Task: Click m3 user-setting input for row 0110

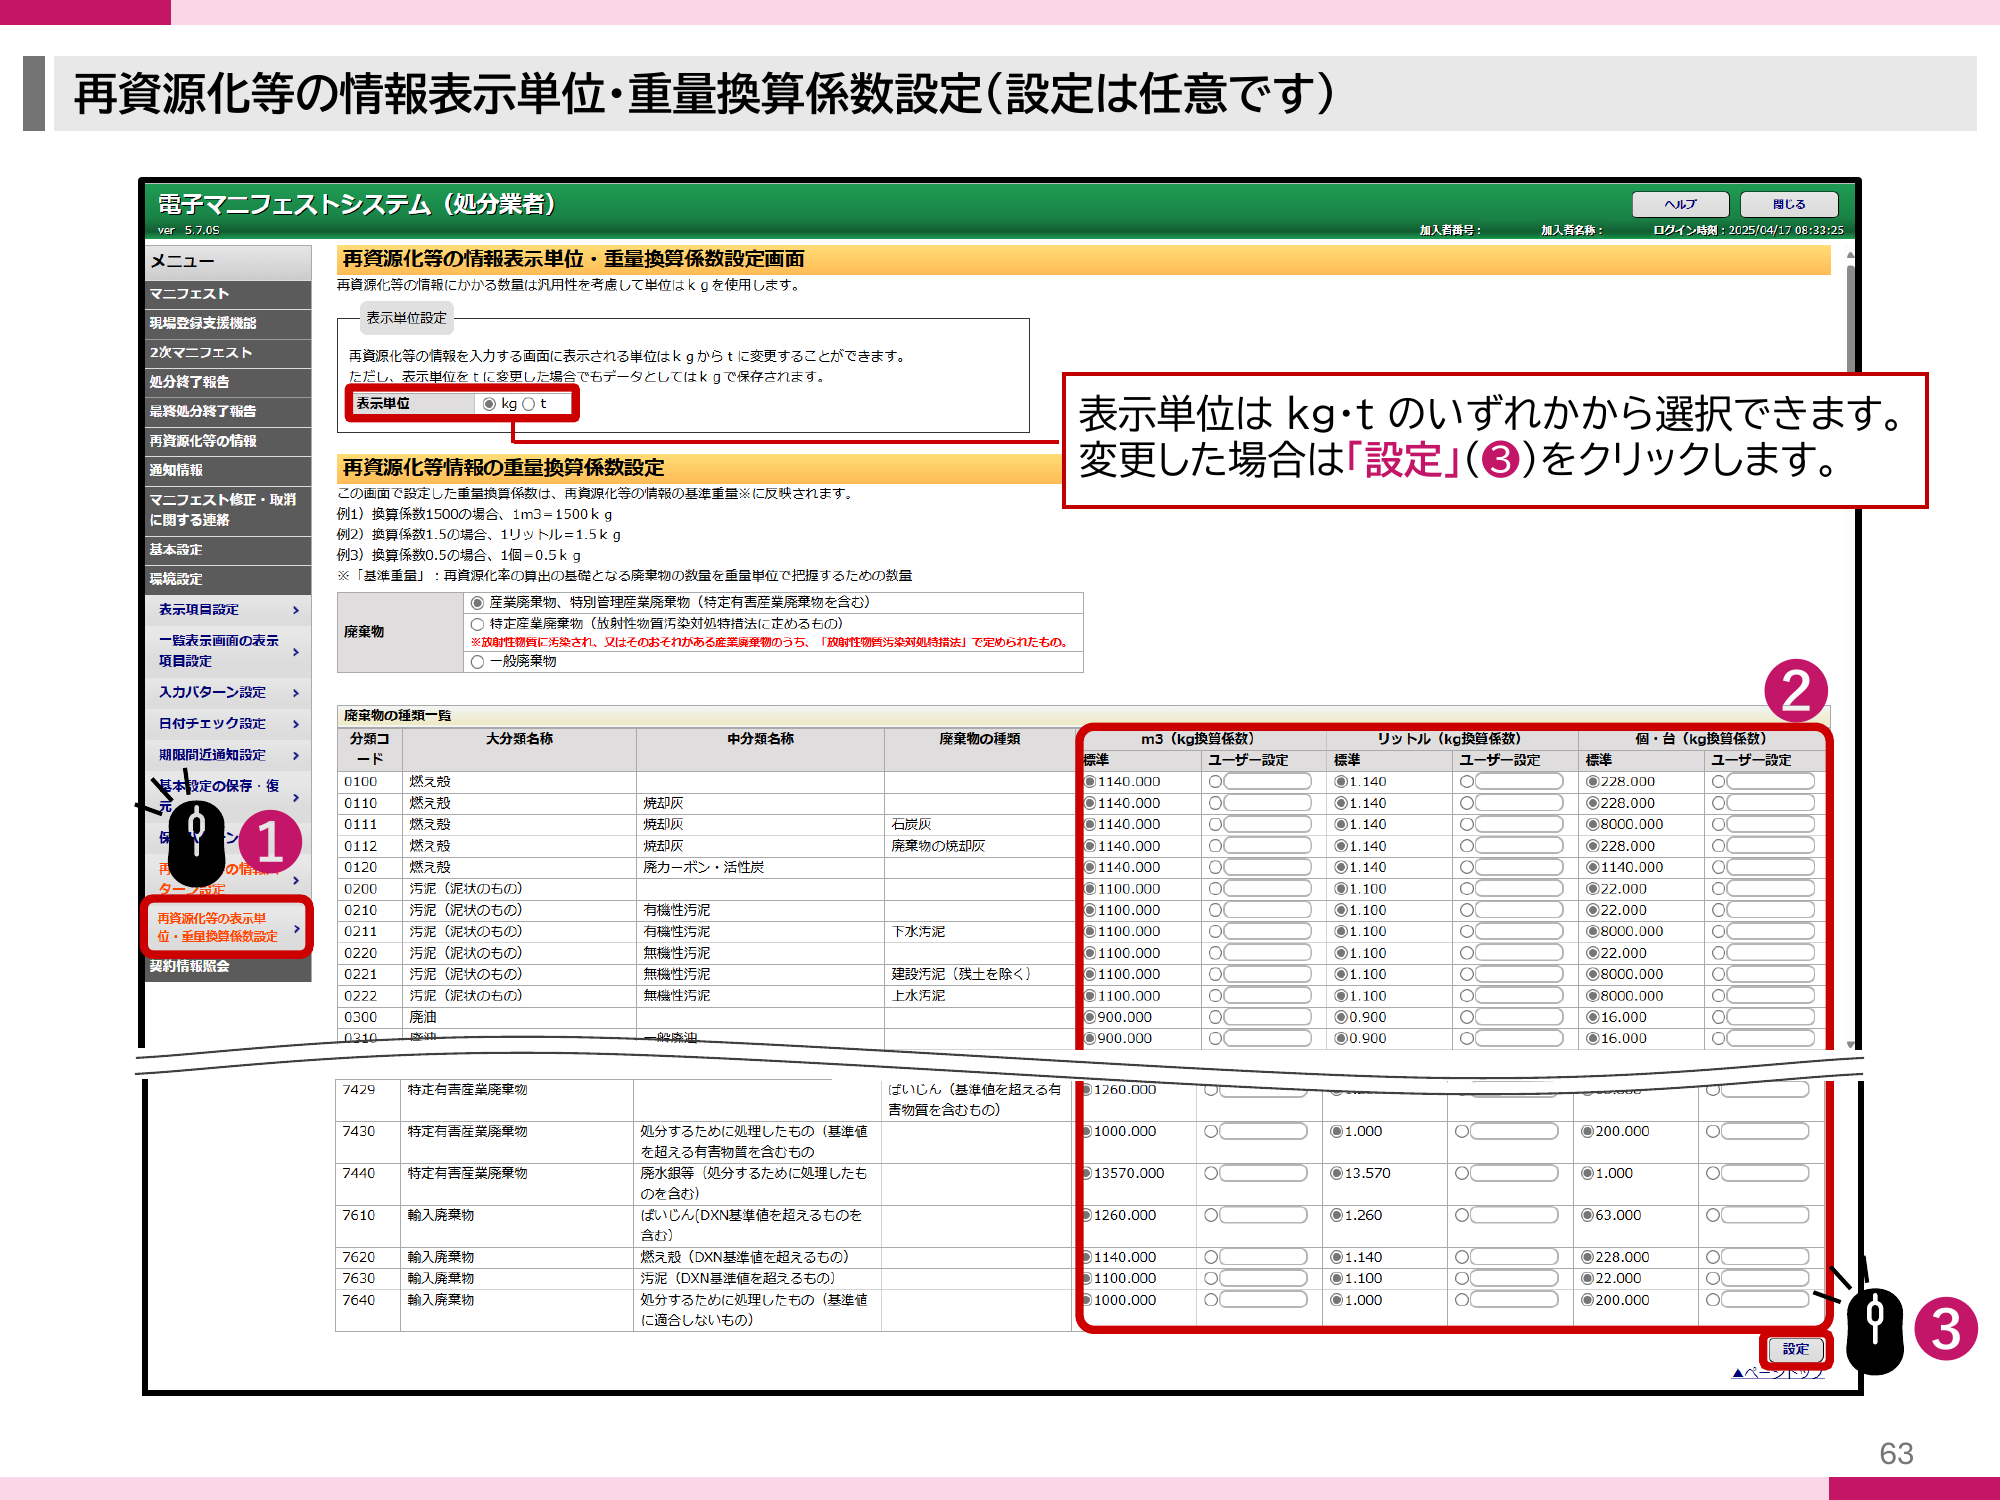Action: [1267, 803]
